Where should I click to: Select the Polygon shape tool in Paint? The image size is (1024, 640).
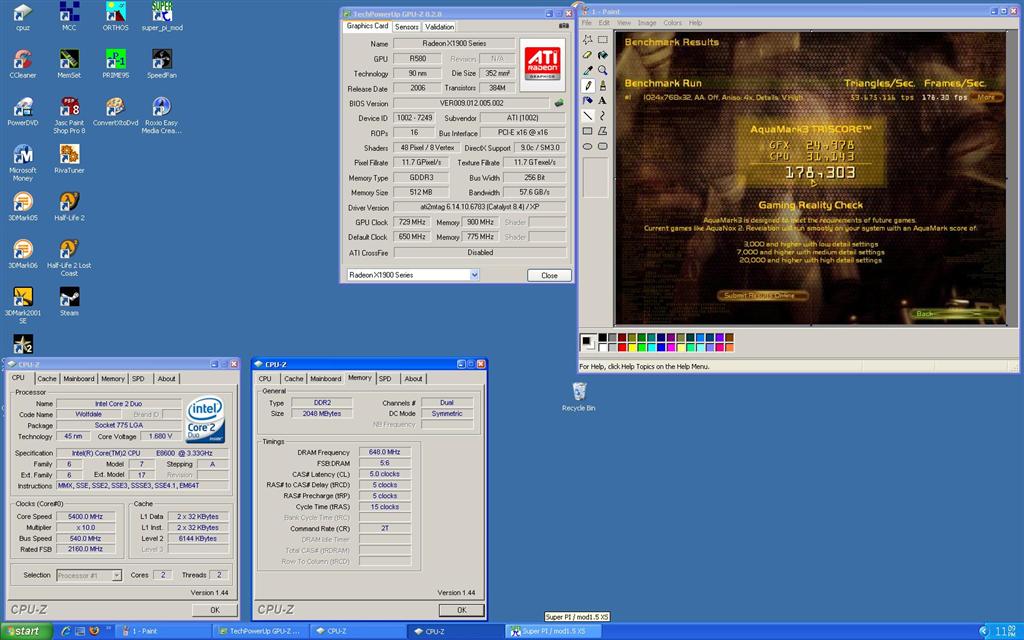(x=602, y=131)
